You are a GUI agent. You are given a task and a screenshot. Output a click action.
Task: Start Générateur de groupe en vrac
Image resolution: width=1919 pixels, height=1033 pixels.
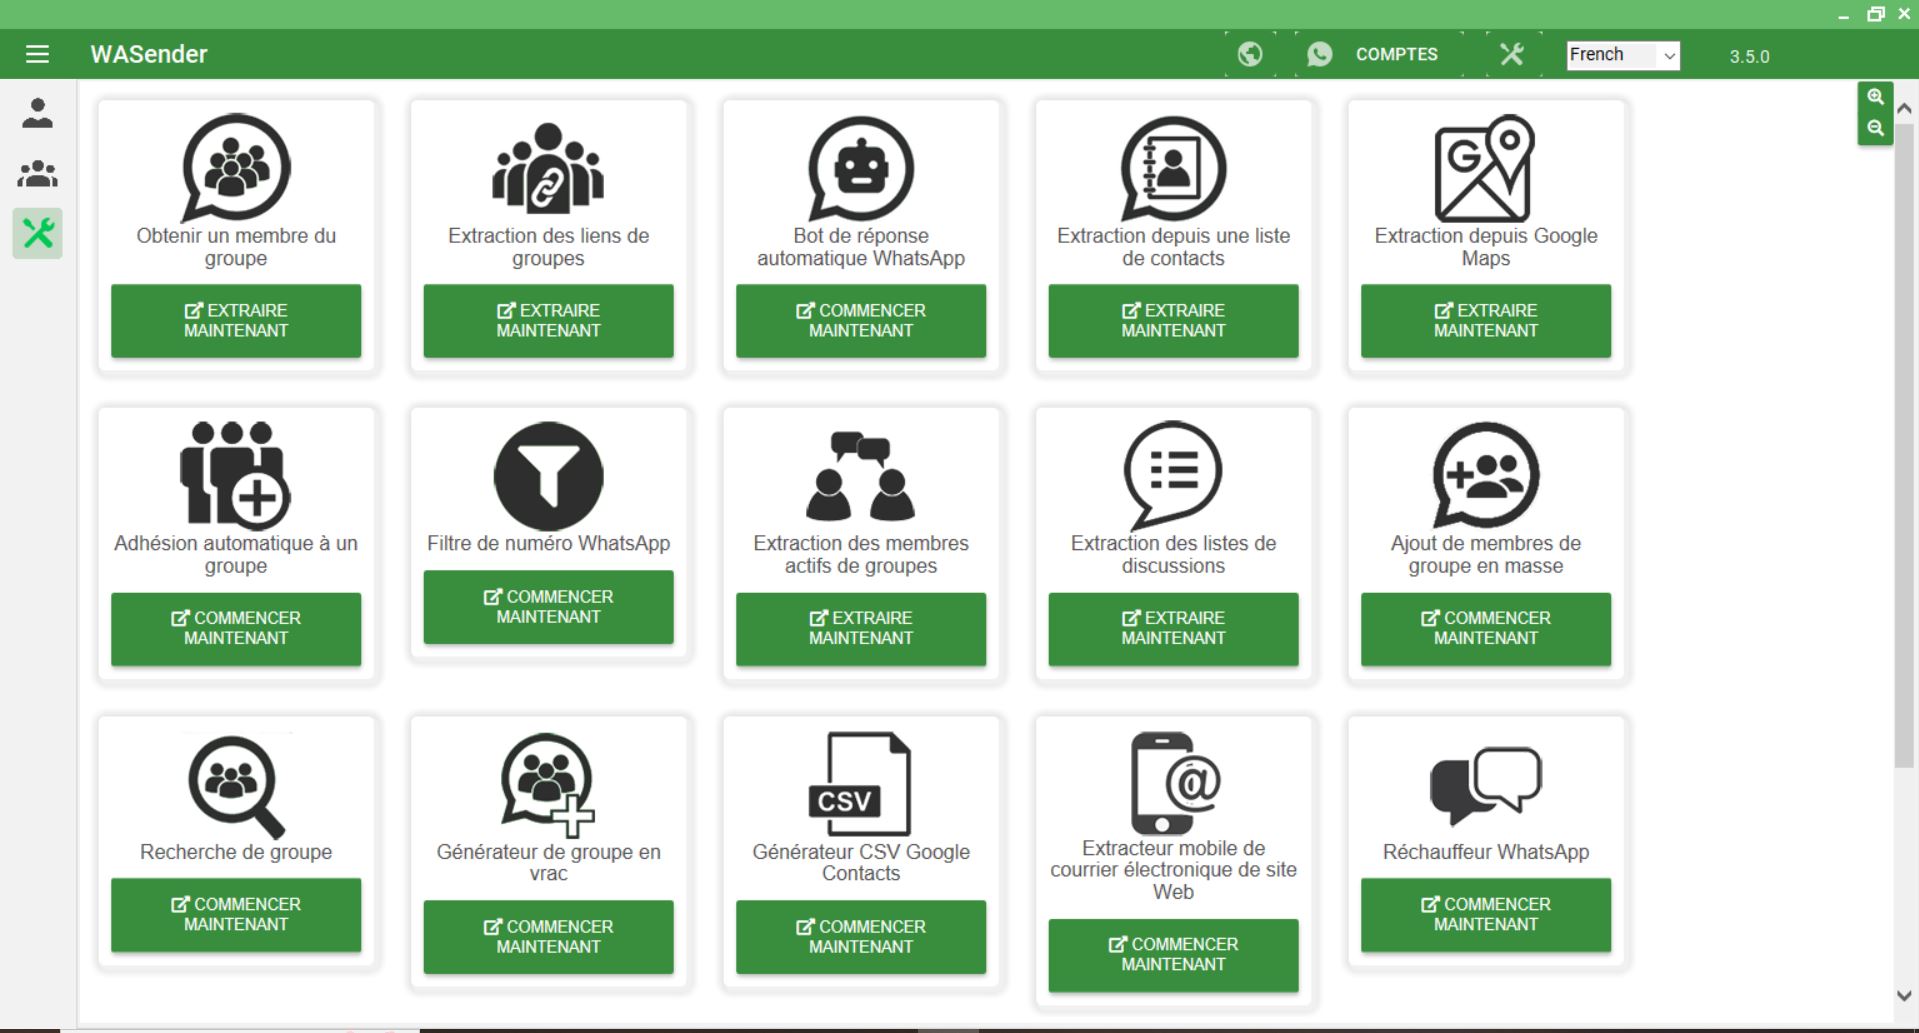pos(548,937)
